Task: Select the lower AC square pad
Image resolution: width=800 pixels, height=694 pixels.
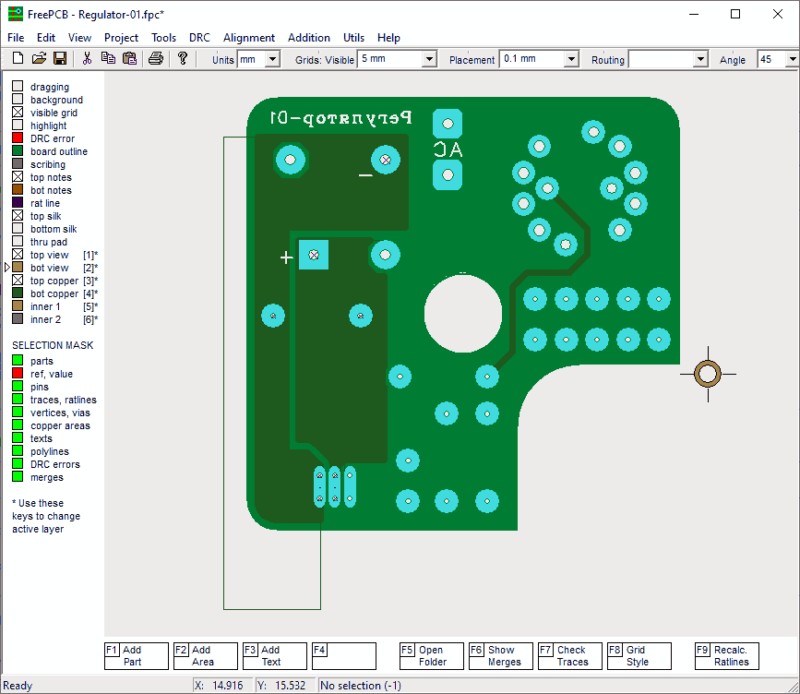Action: [x=447, y=175]
